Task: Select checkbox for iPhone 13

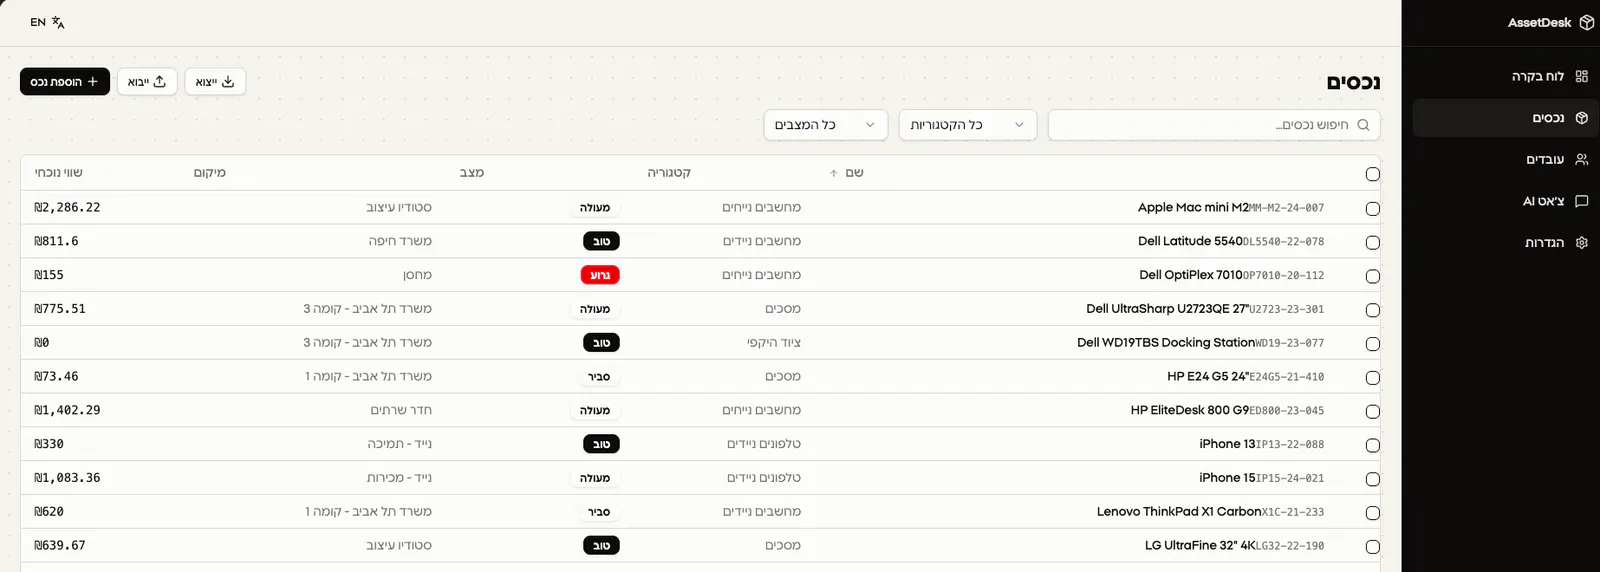Action: pyautogui.click(x=1372, y=445)
